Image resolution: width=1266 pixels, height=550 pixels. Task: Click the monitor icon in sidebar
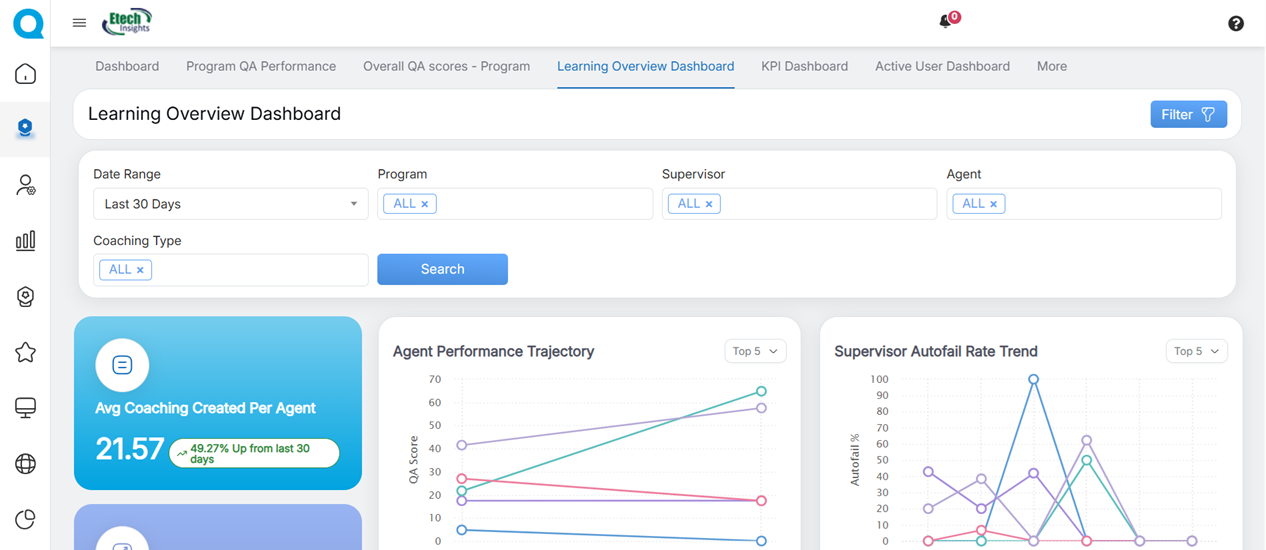(x=26, y=407)
